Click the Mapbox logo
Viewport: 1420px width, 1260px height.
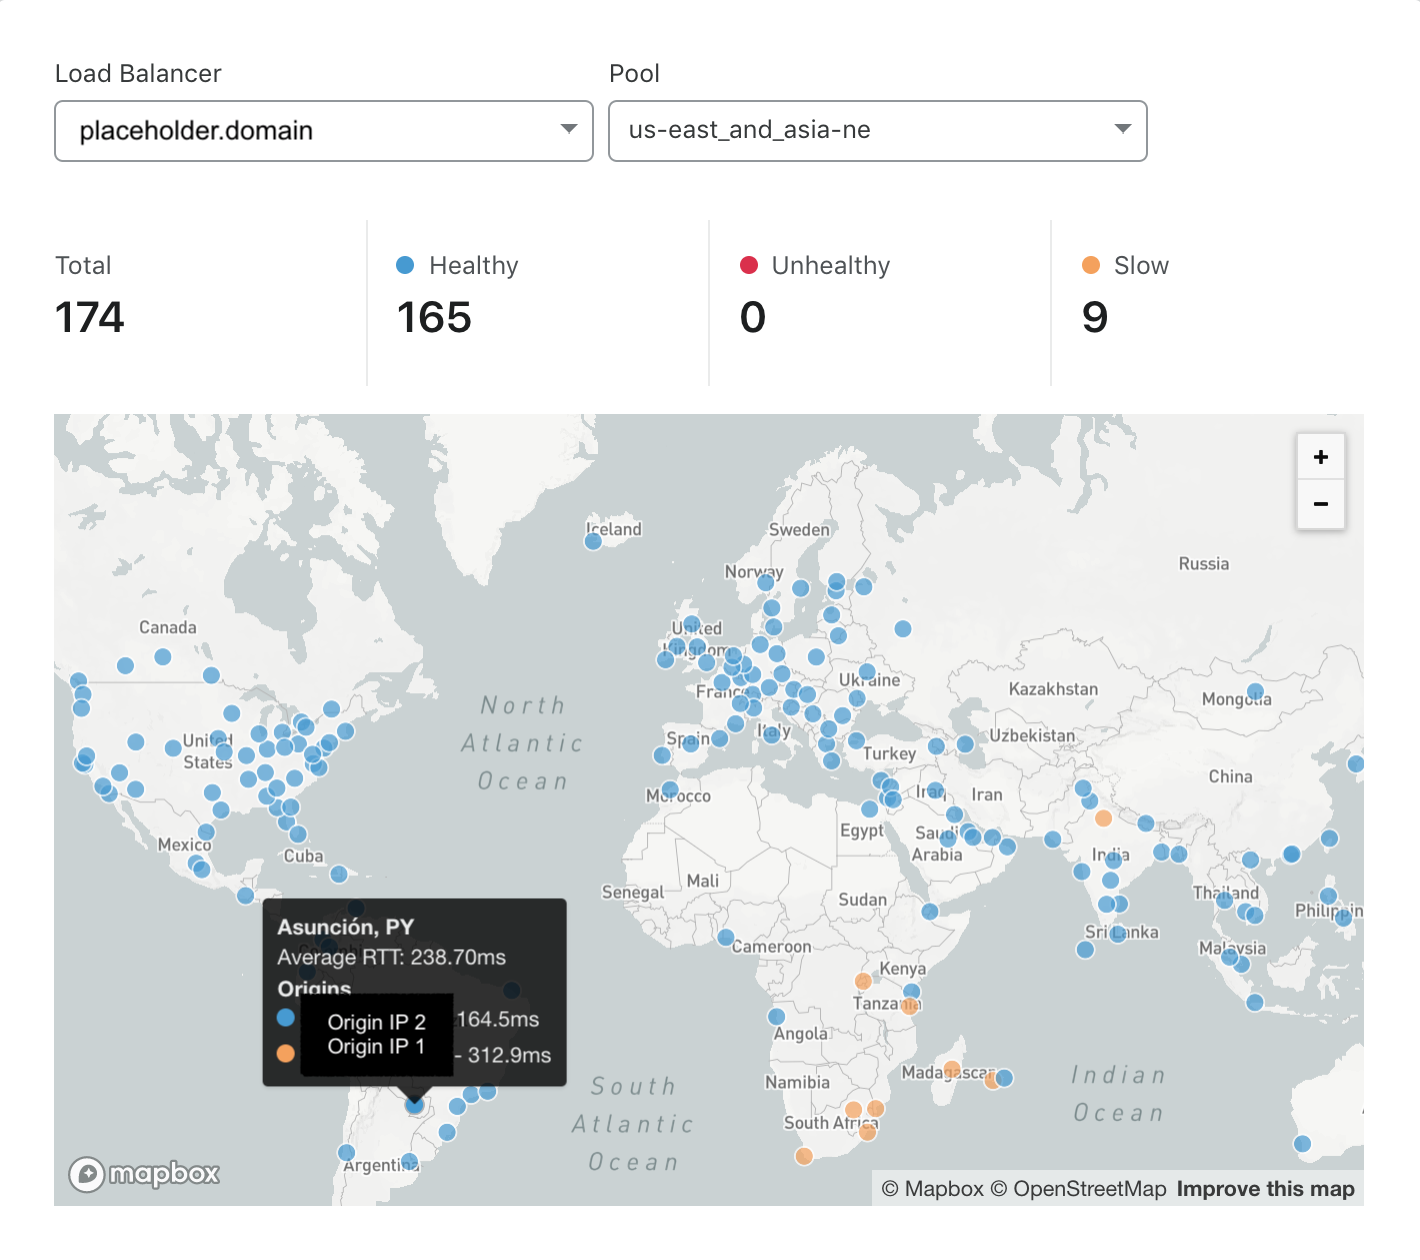(144, 1173)
